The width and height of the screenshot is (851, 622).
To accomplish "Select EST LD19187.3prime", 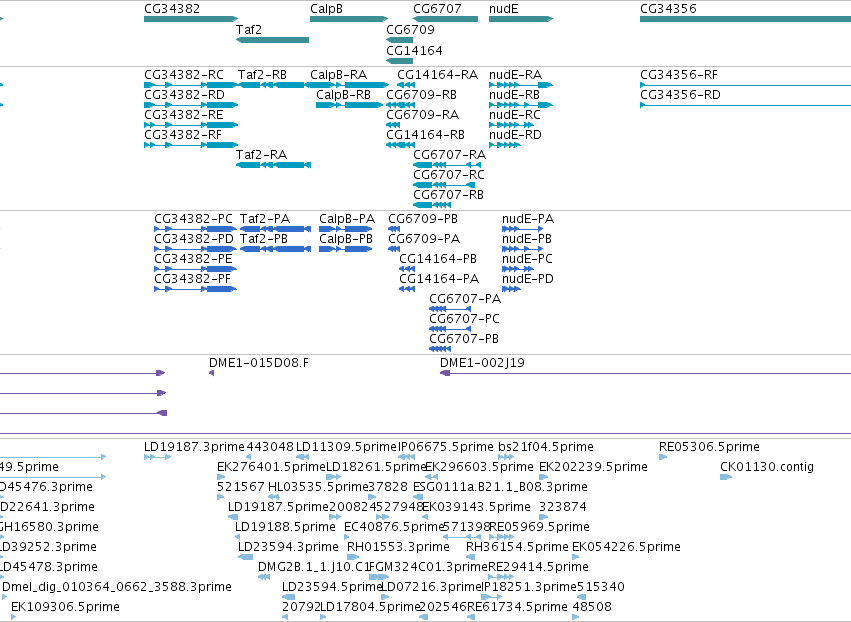I will click(x=194, y=447).
